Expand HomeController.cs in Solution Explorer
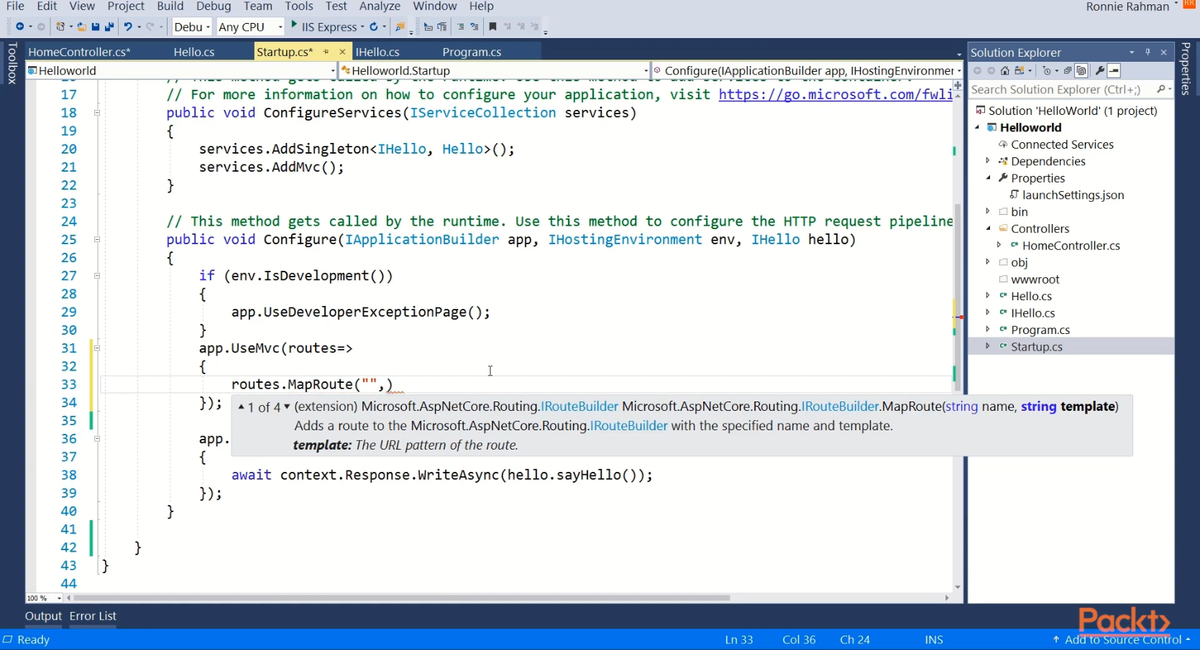The width and height of the screenshot is (1200, 650). click(x=999, y=245)
